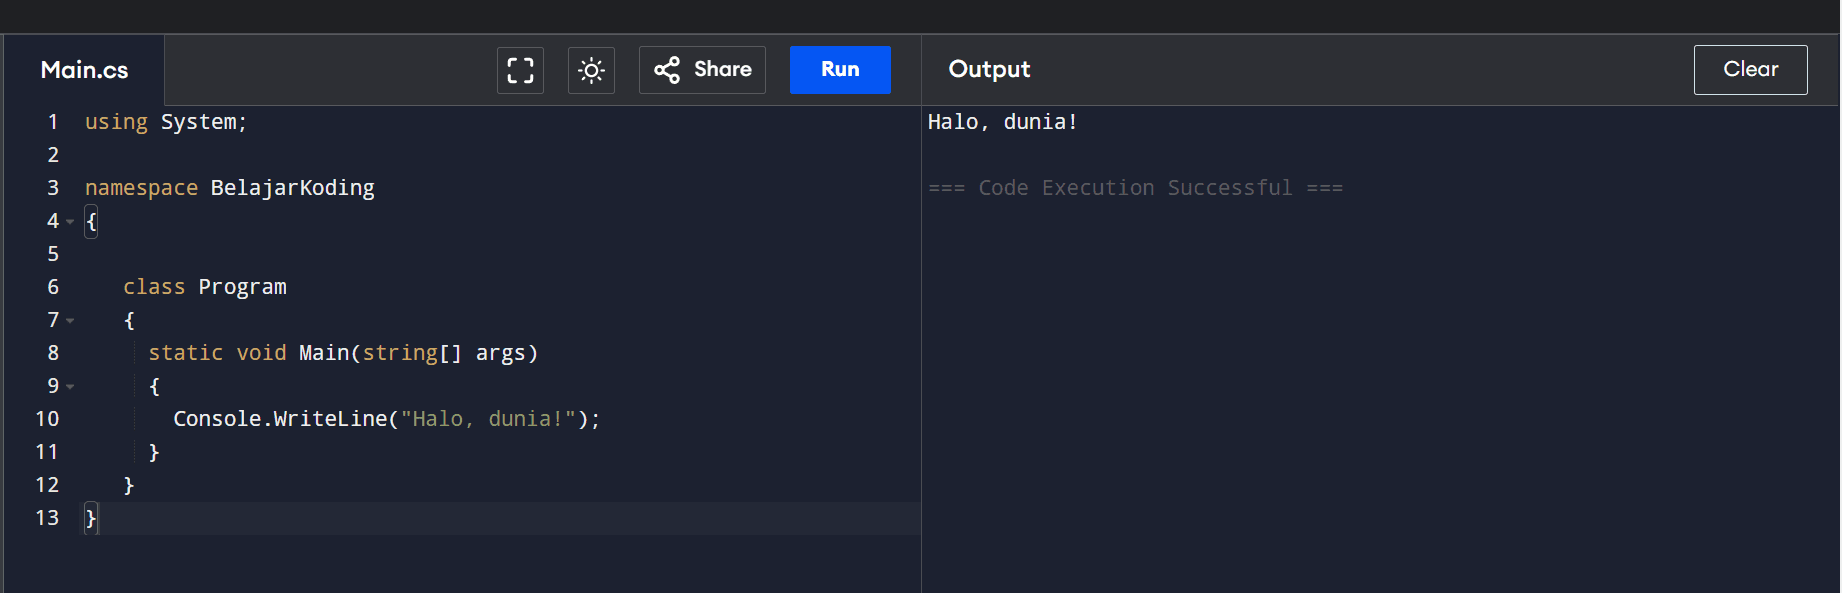Enter fullscreen mode for the editor
Image resolution: width=1842 pixels, height=593 pixels.
(520, 70)
